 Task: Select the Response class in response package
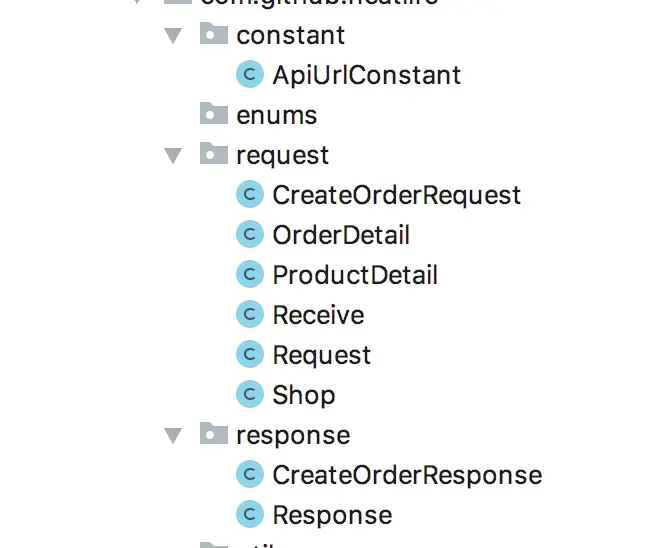332,515
